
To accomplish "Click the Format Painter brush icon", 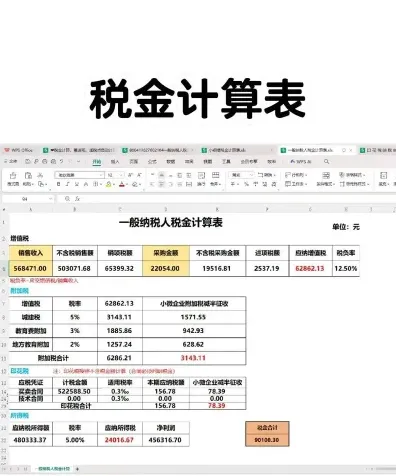I will (x=13, y=175).
